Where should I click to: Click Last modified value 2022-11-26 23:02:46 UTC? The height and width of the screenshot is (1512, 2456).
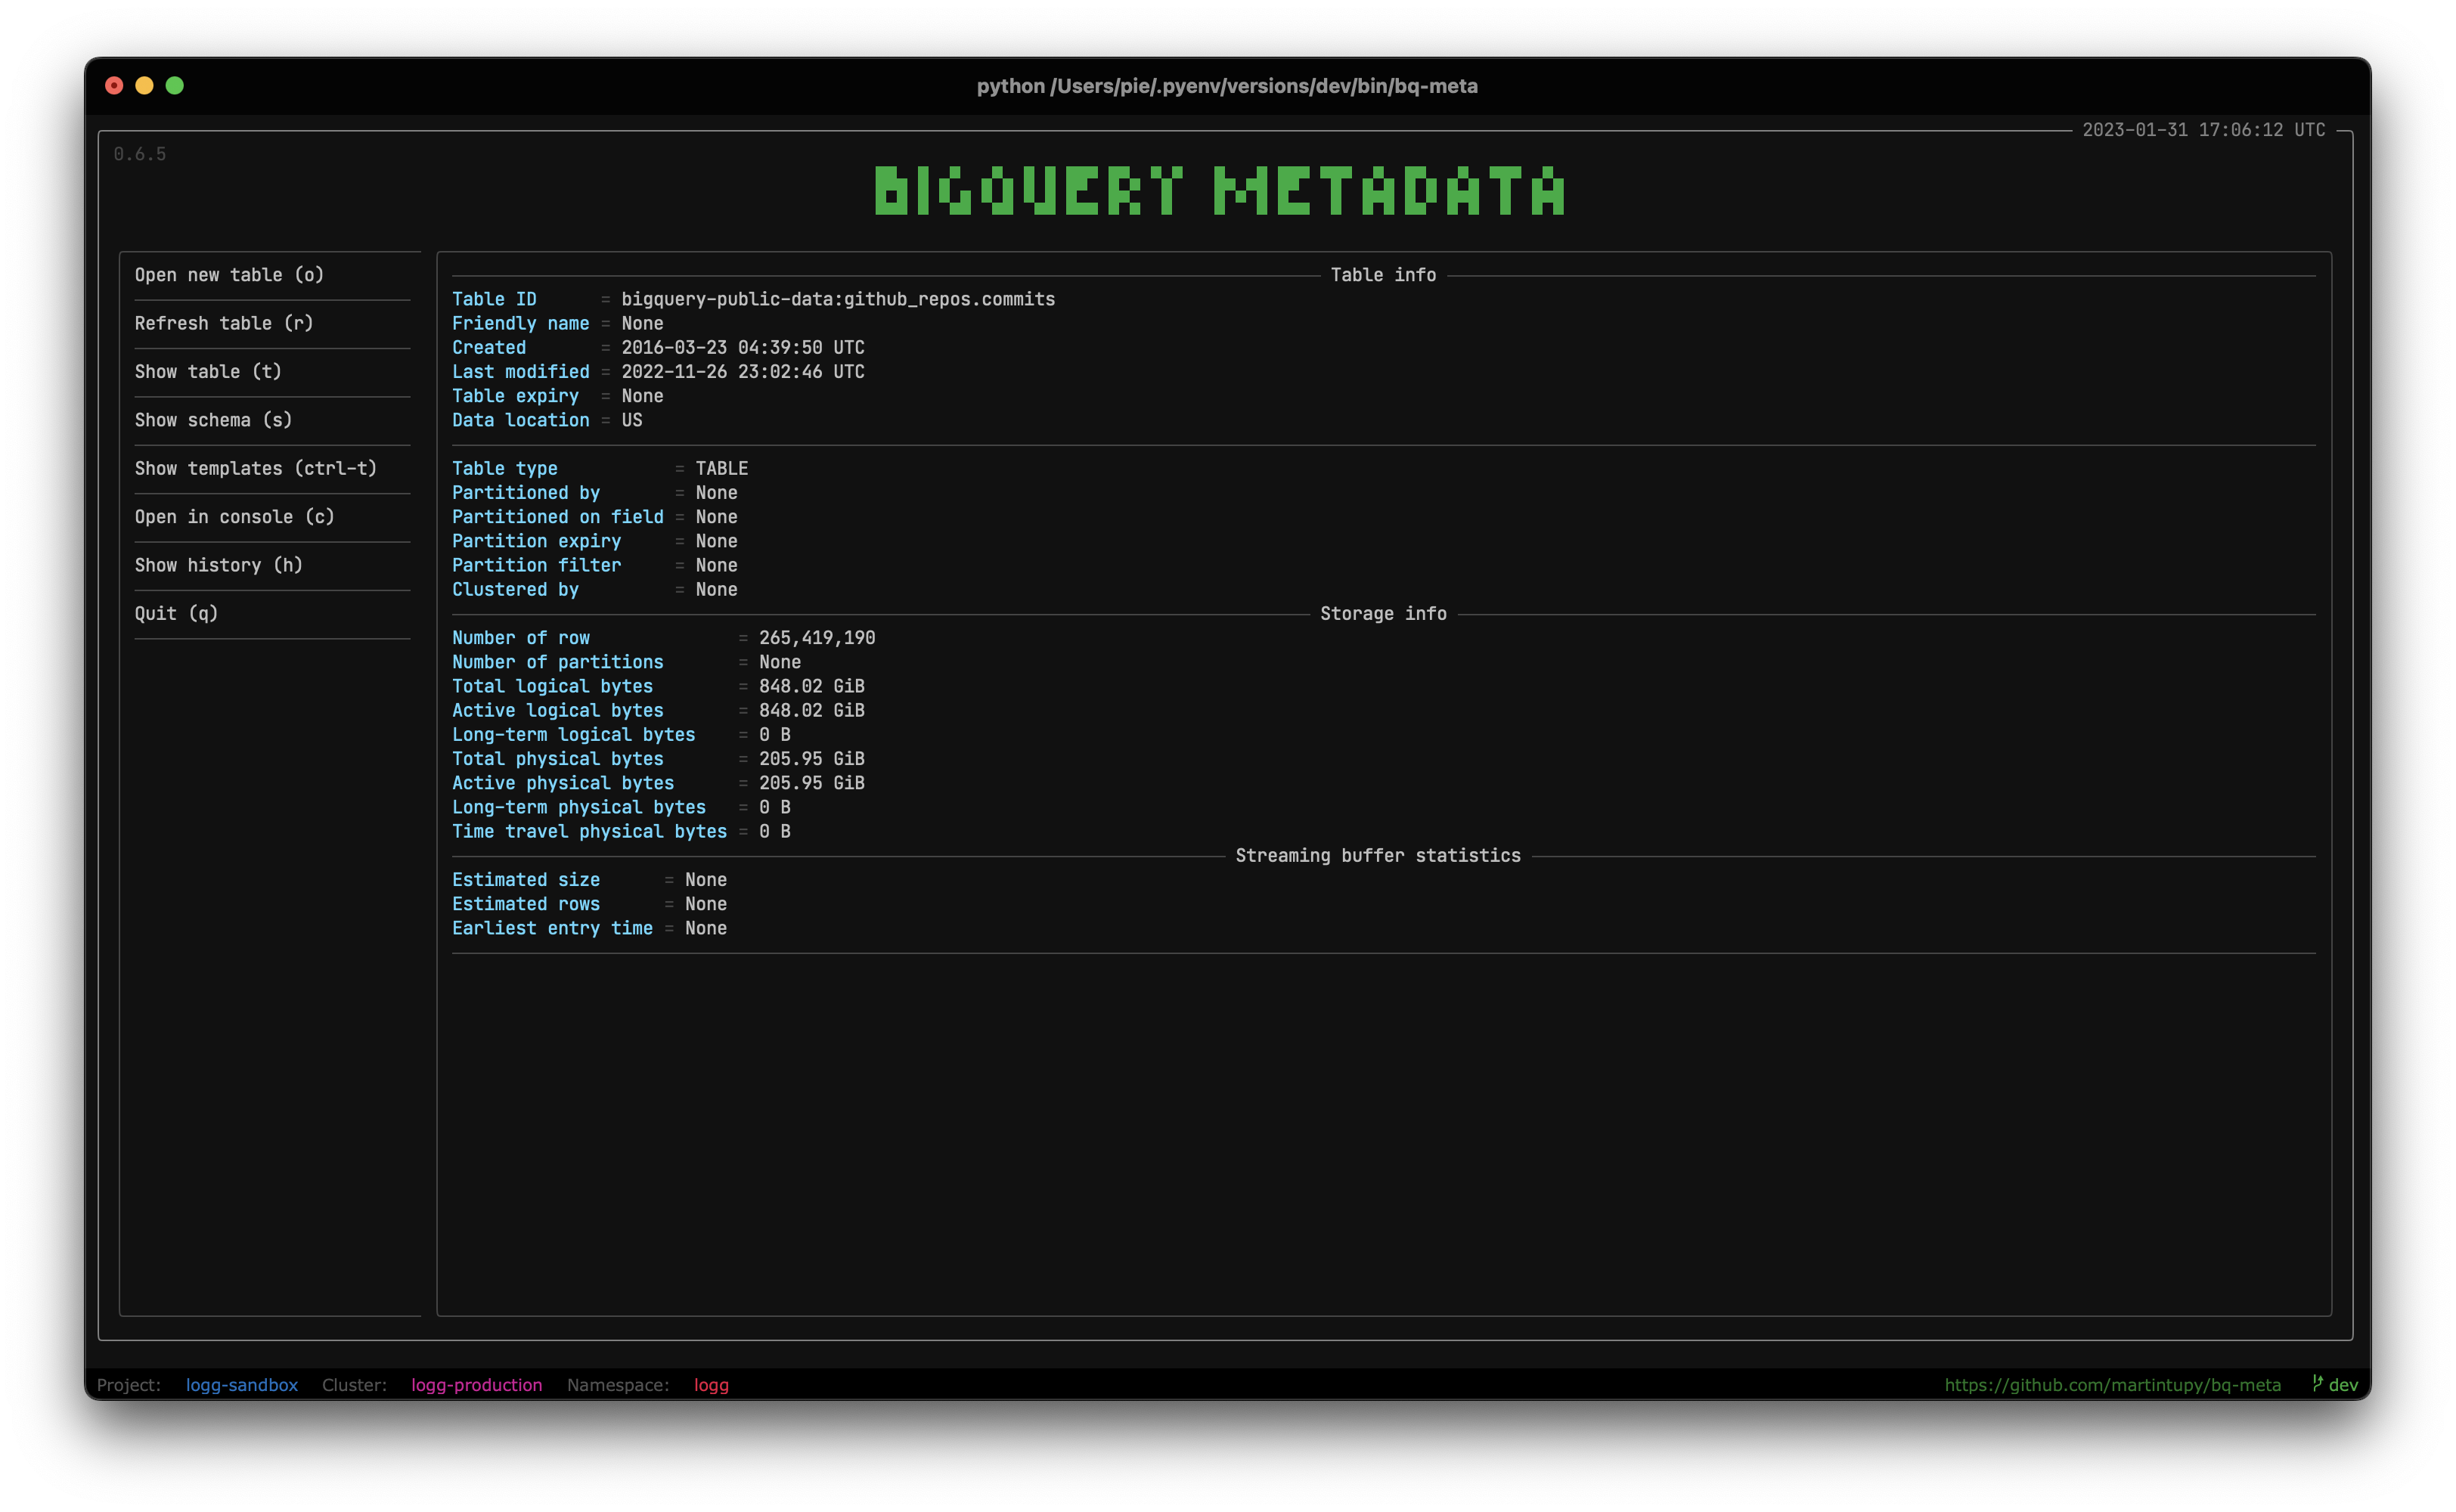[743, 372]
